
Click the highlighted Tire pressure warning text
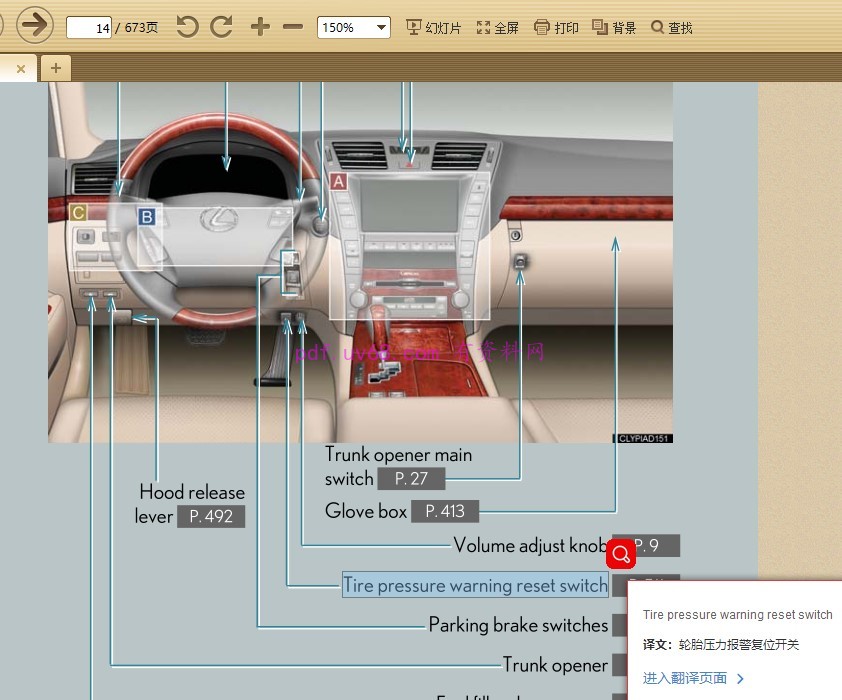[x=475, y=586]
